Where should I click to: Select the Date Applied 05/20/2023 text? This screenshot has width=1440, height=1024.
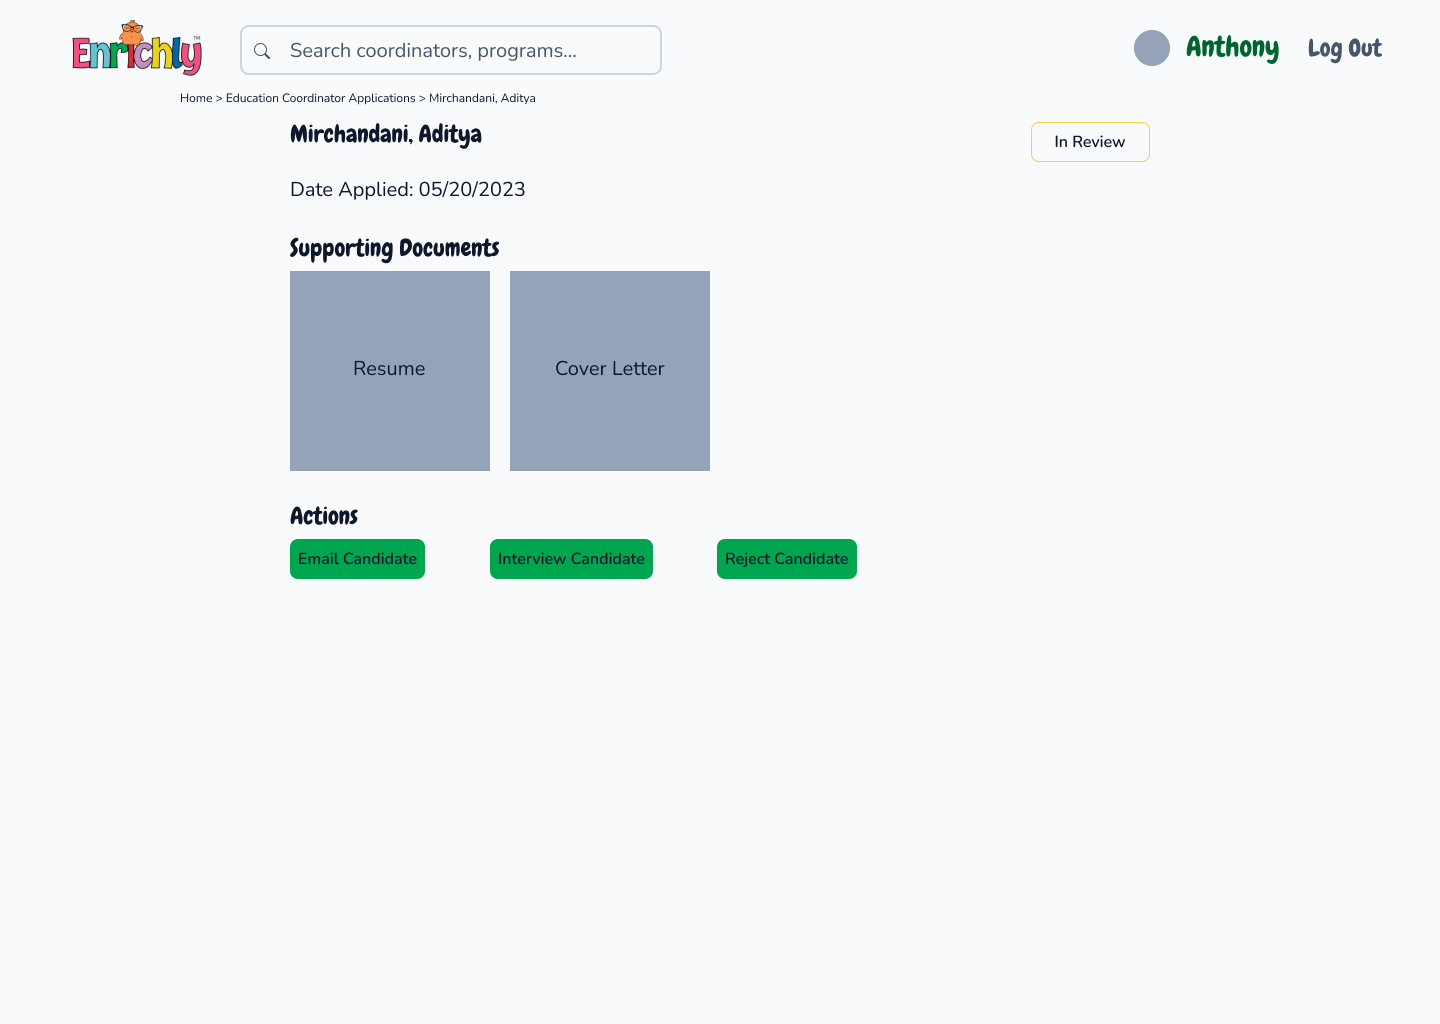click(408, 190)
